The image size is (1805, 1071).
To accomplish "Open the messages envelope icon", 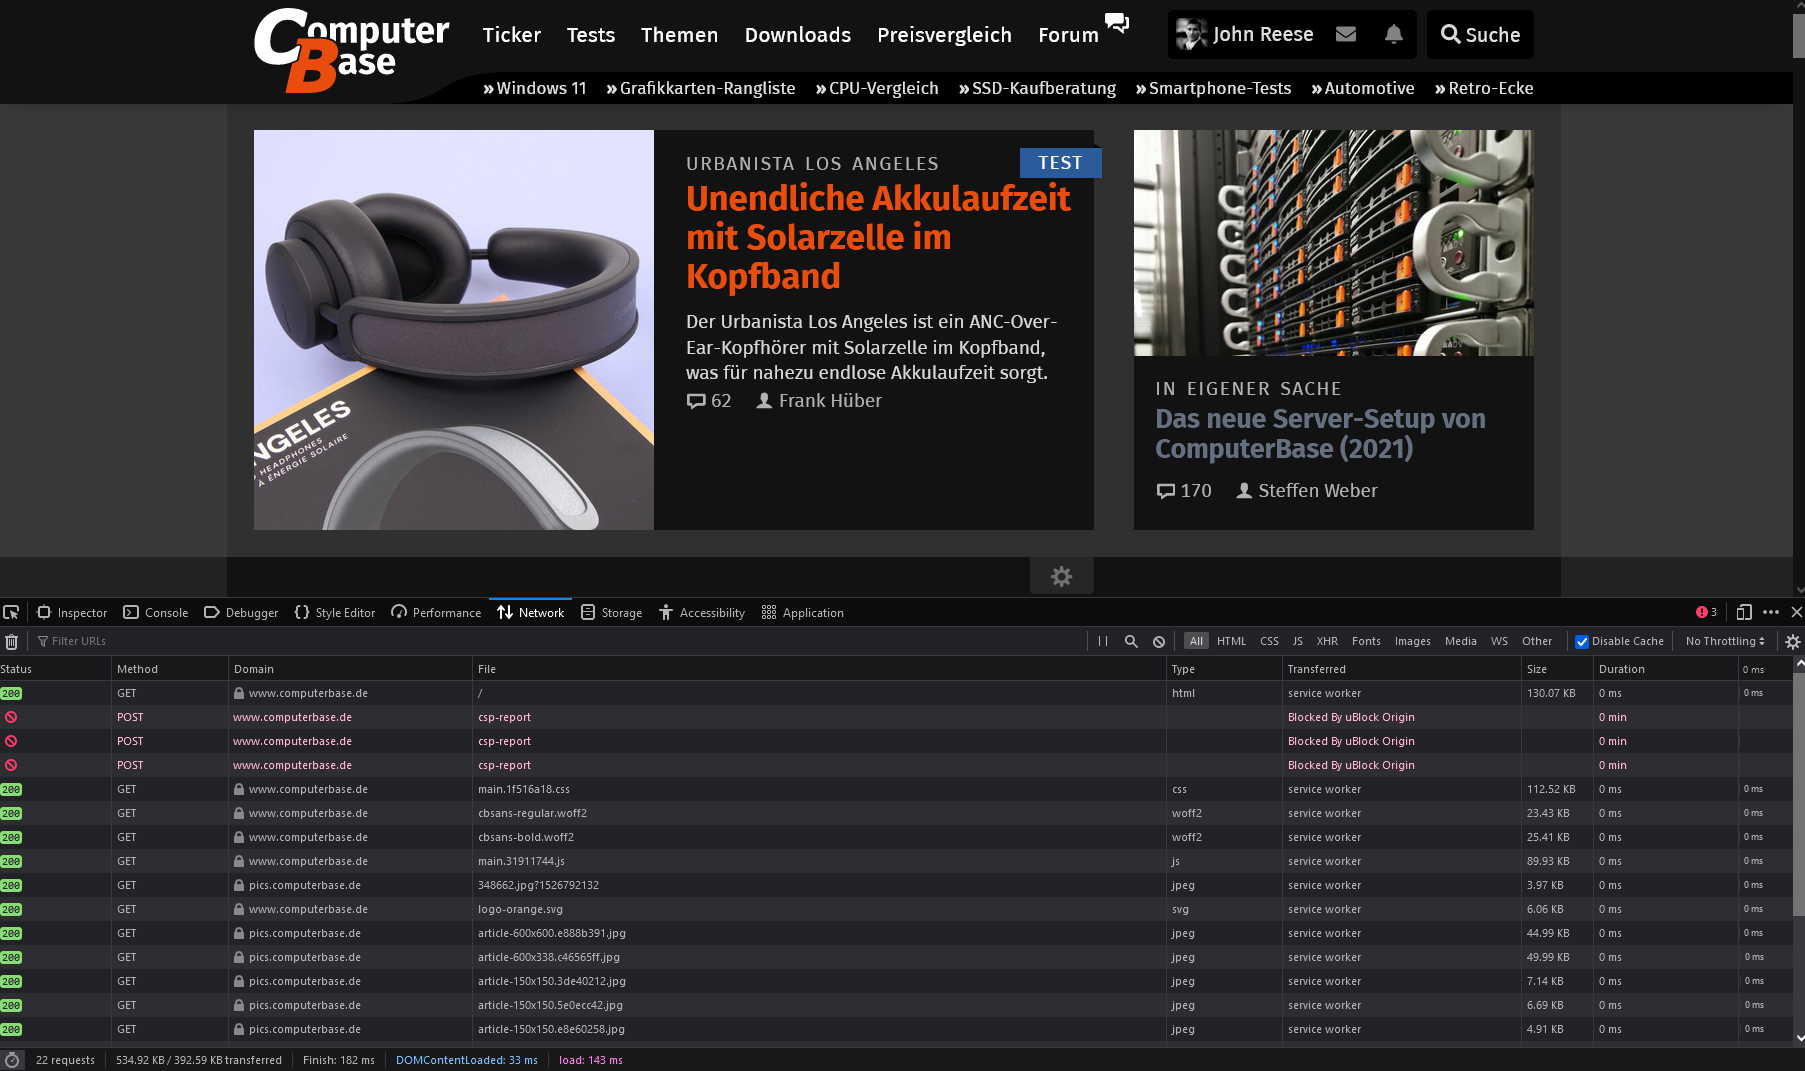I will pyautogui.click(x=1346, y=34).
